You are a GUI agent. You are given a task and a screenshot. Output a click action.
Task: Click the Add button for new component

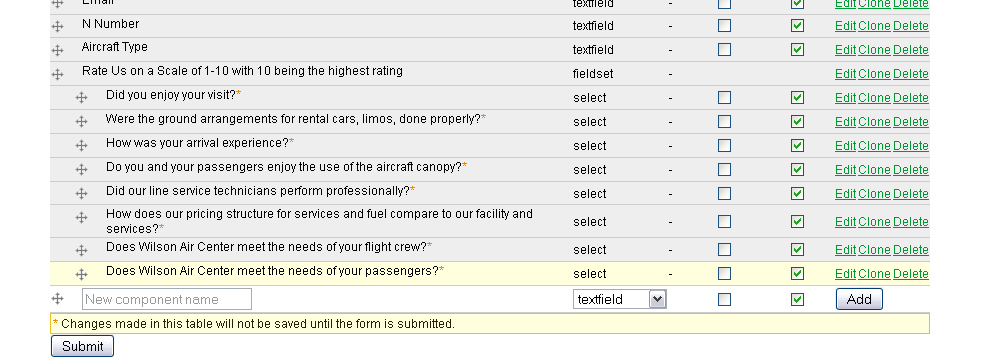pyautogui.click(x=859, y=299)
